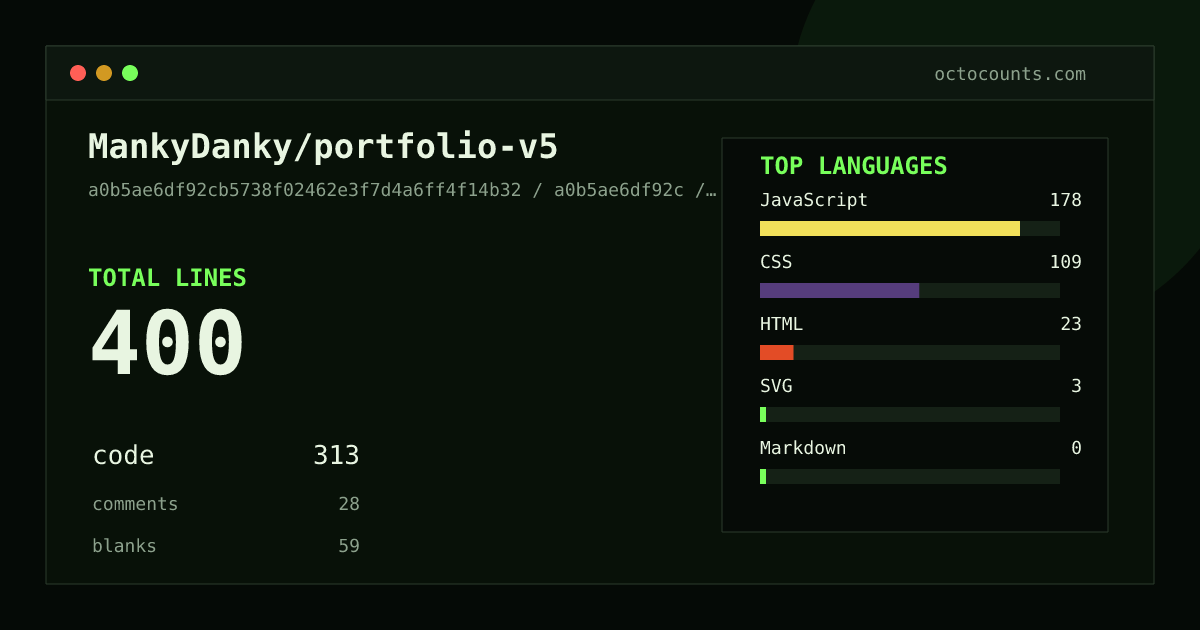Click the comments row label
Image resolution: width=1200 pixels, height=630 pixels.
click(135, 504)
